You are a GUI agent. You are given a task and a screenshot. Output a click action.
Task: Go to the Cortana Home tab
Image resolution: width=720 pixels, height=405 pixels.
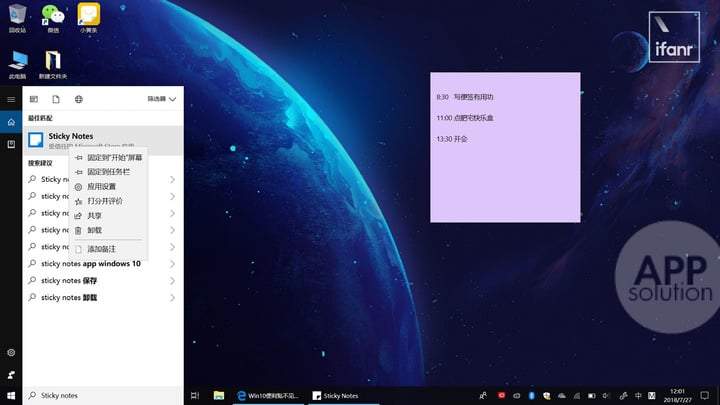[11, 122]
